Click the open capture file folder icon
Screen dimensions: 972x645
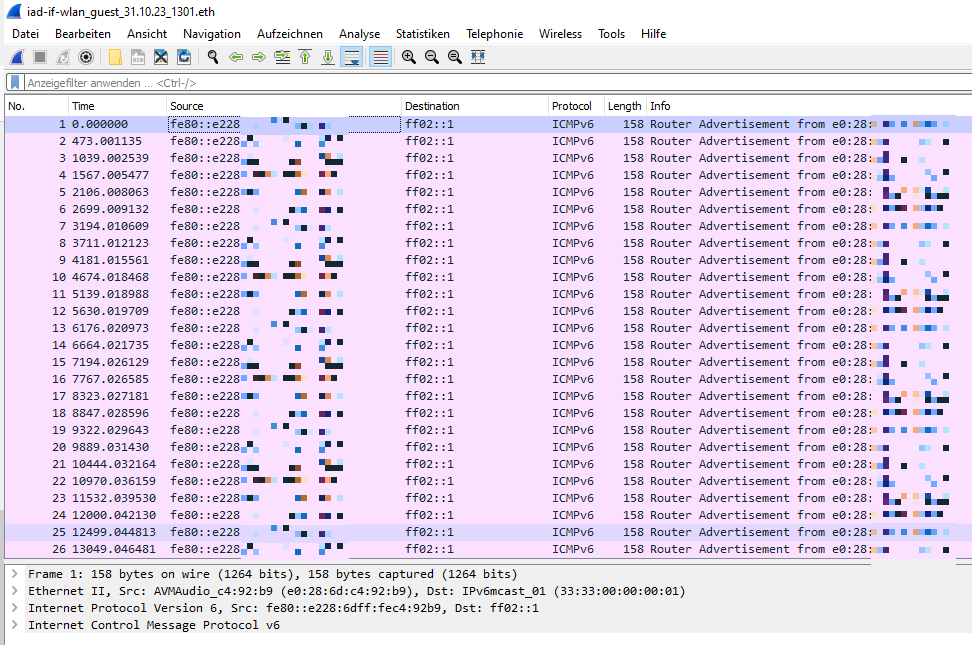115,57
